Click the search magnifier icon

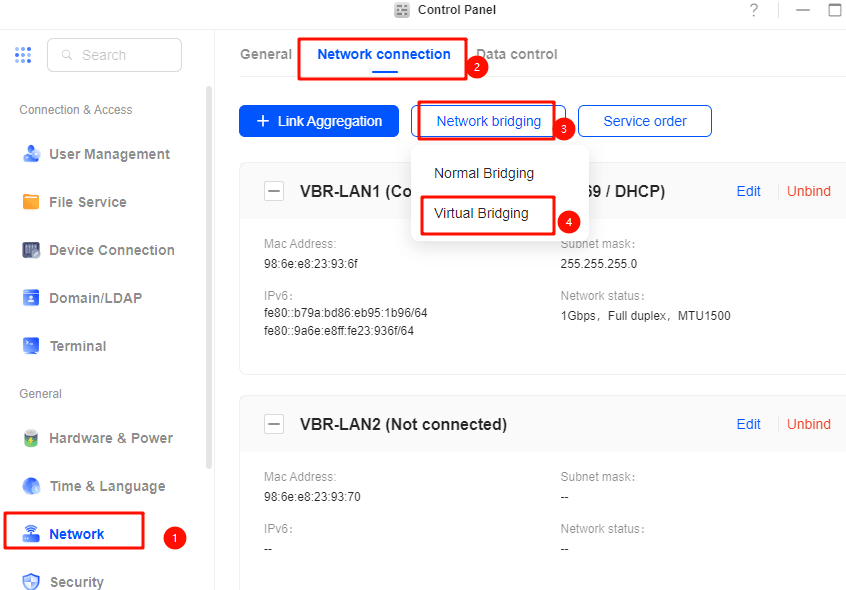tap(67, 55)
